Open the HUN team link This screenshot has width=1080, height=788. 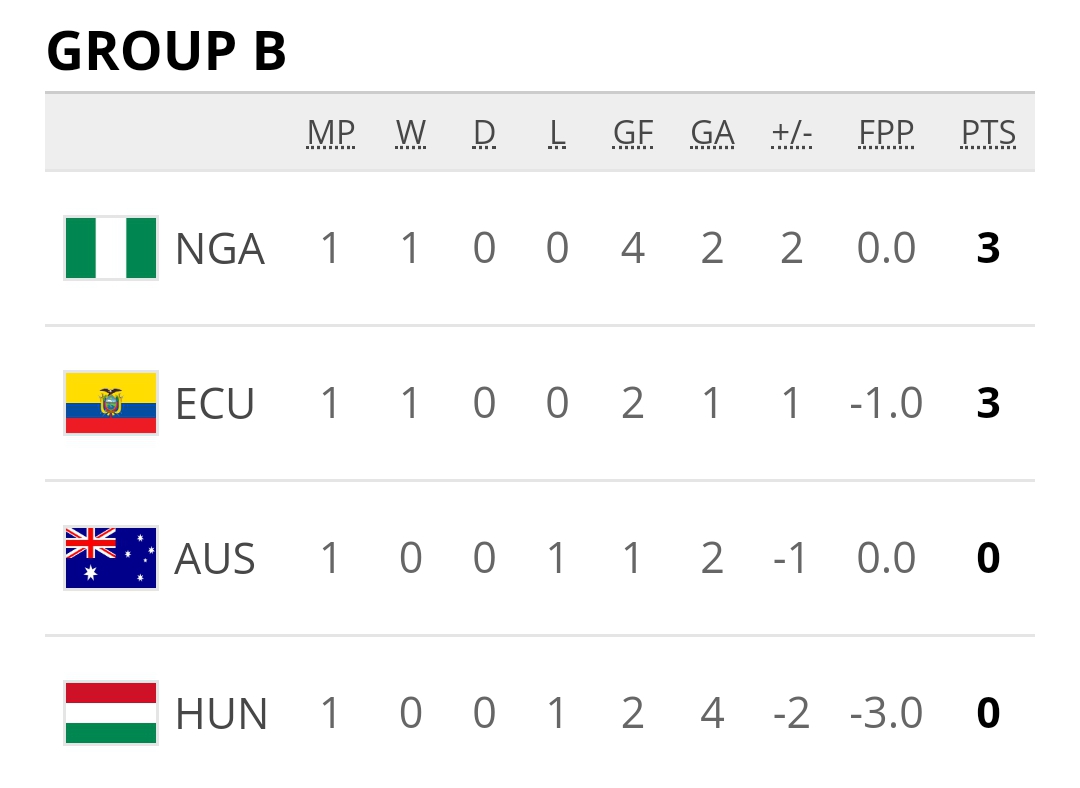click(x=221, y=714)
